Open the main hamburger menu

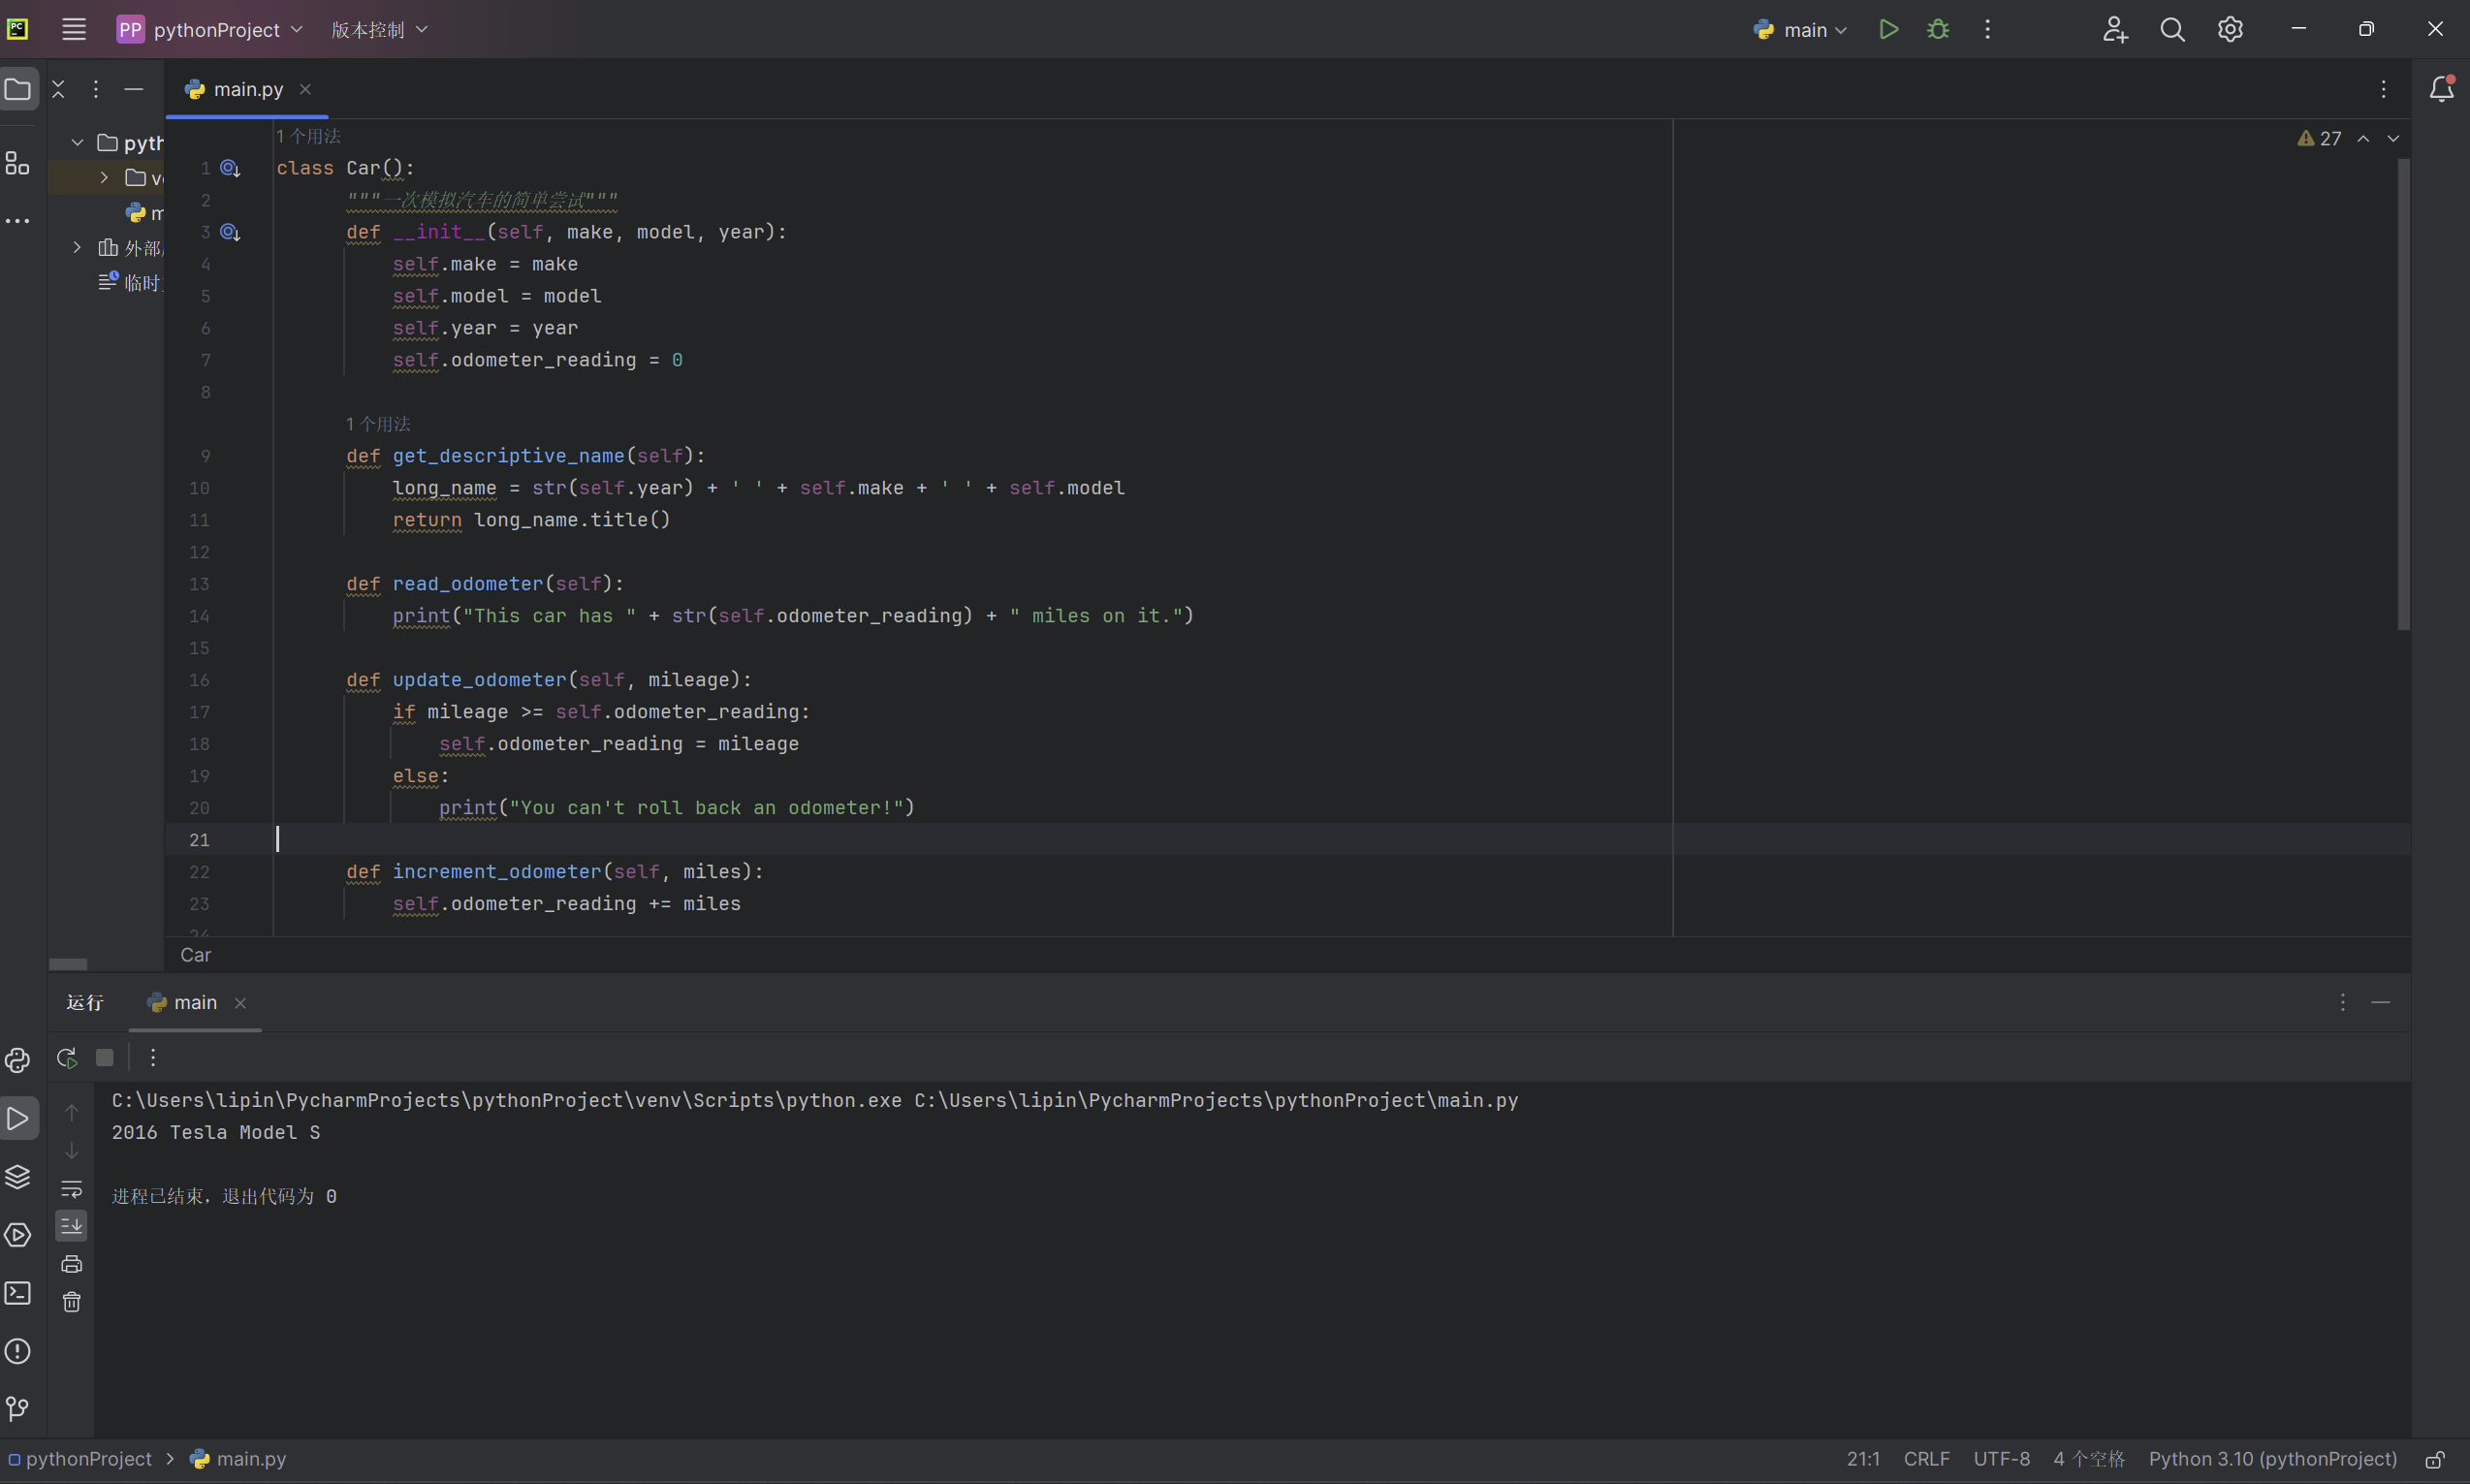click(x=74, y=29)
